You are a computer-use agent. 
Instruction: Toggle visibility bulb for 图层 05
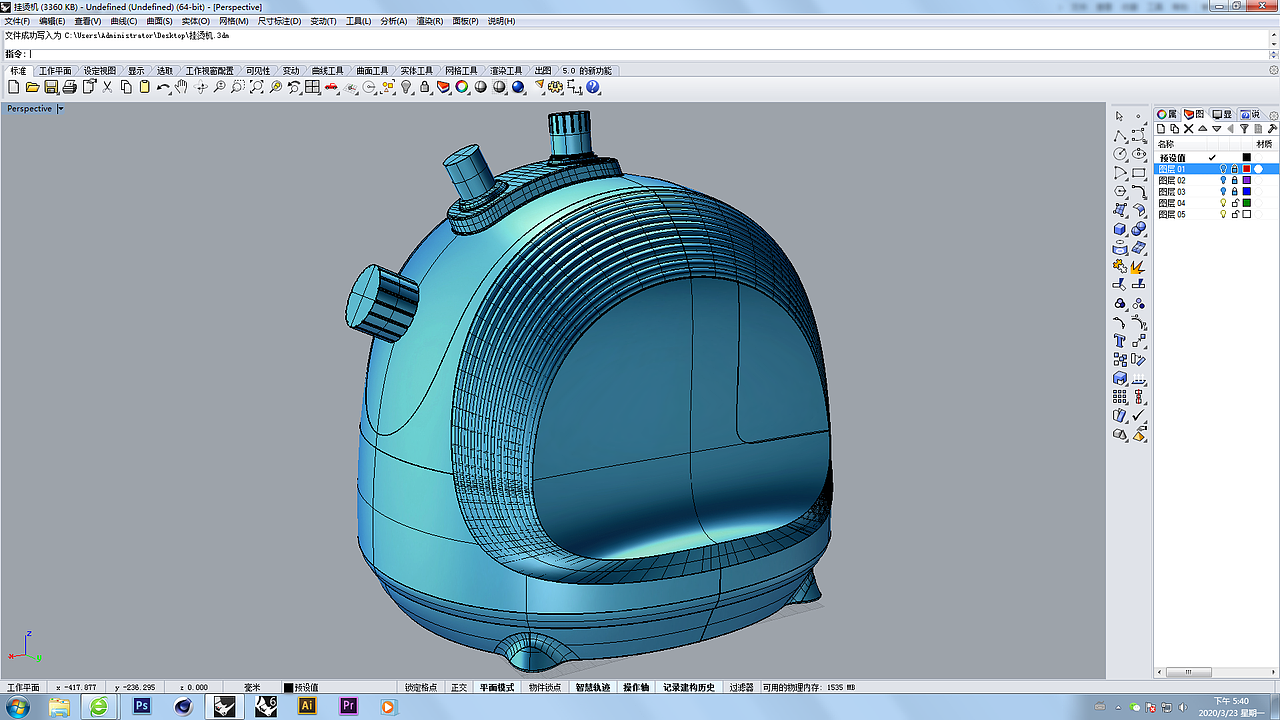1223,214
